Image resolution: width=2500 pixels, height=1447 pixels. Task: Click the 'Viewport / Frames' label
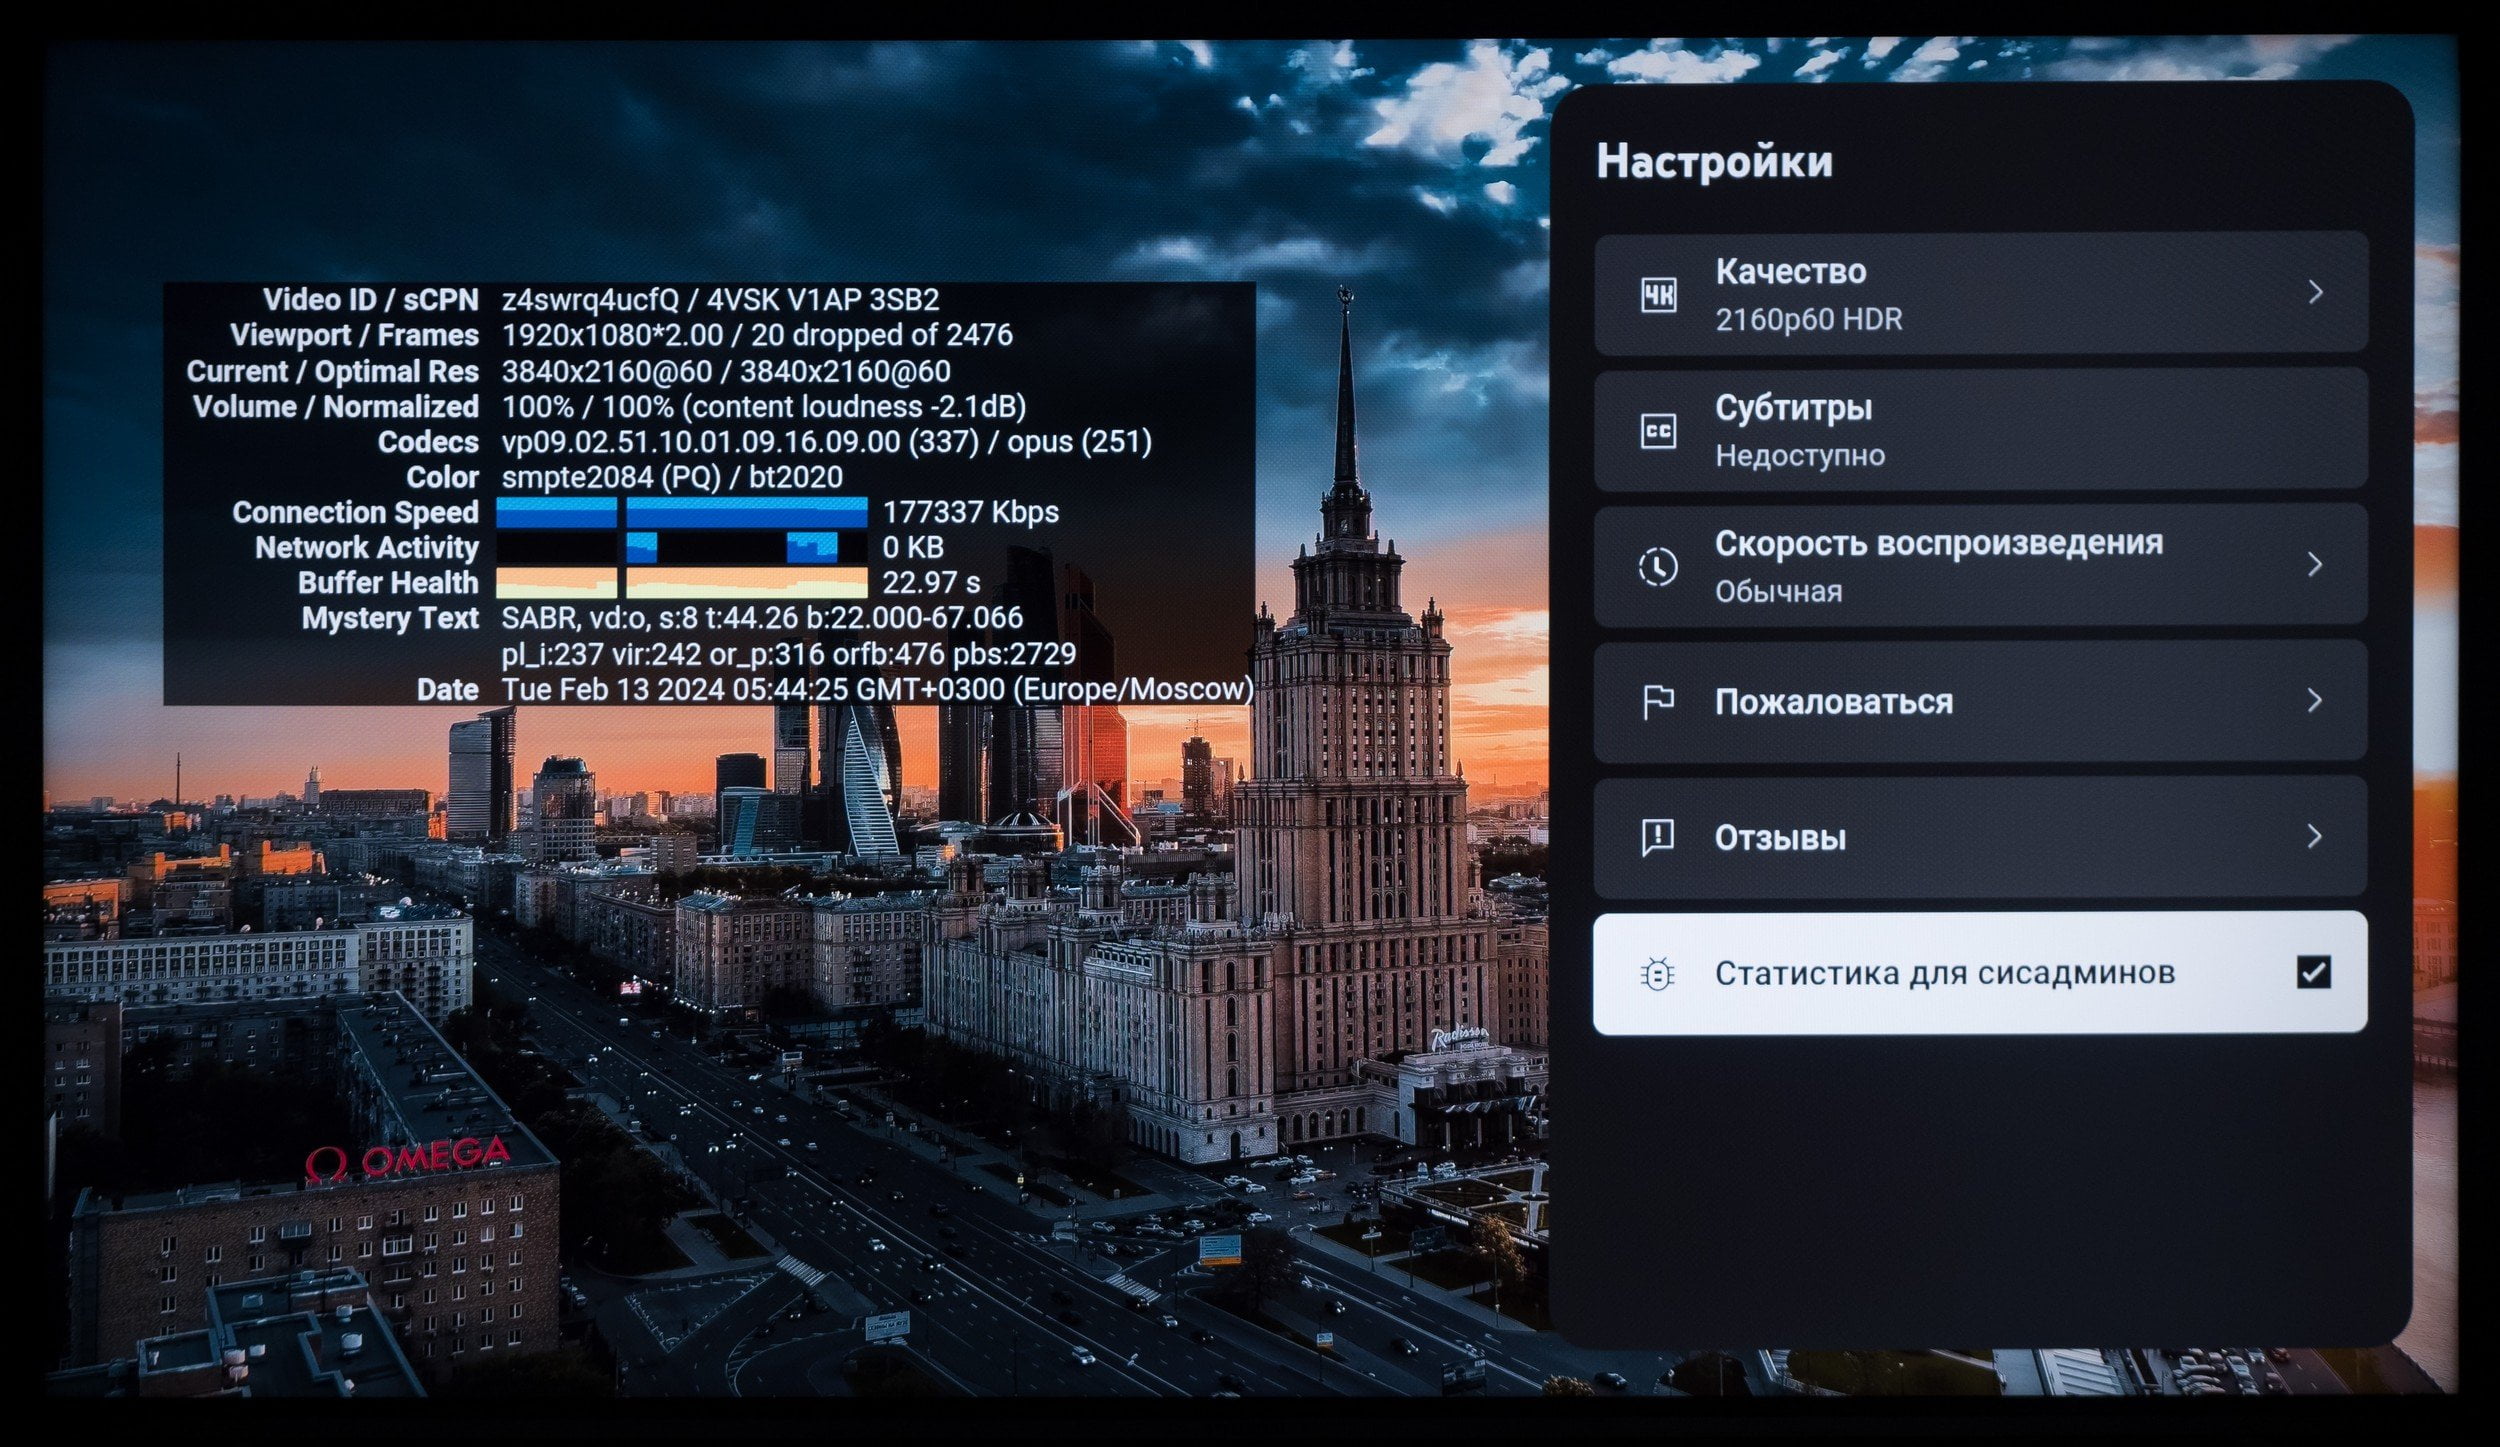pos(354,335)
